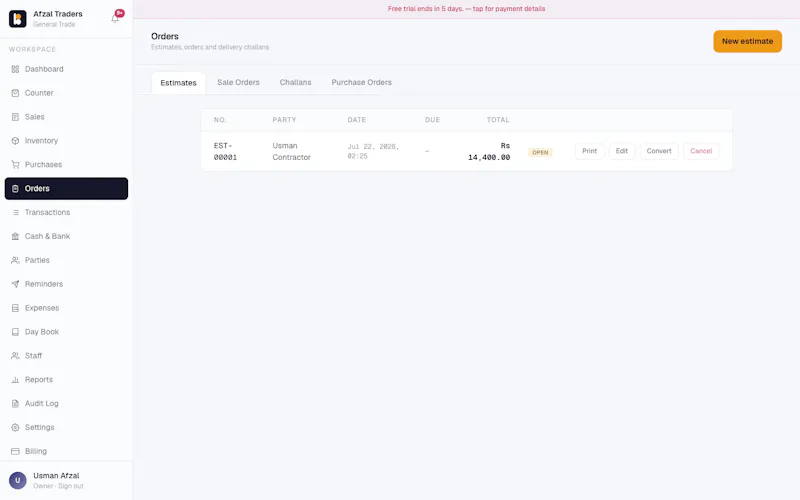Cancel estimate EST-00001
800x500 pixels.
(x=701, y=151)
